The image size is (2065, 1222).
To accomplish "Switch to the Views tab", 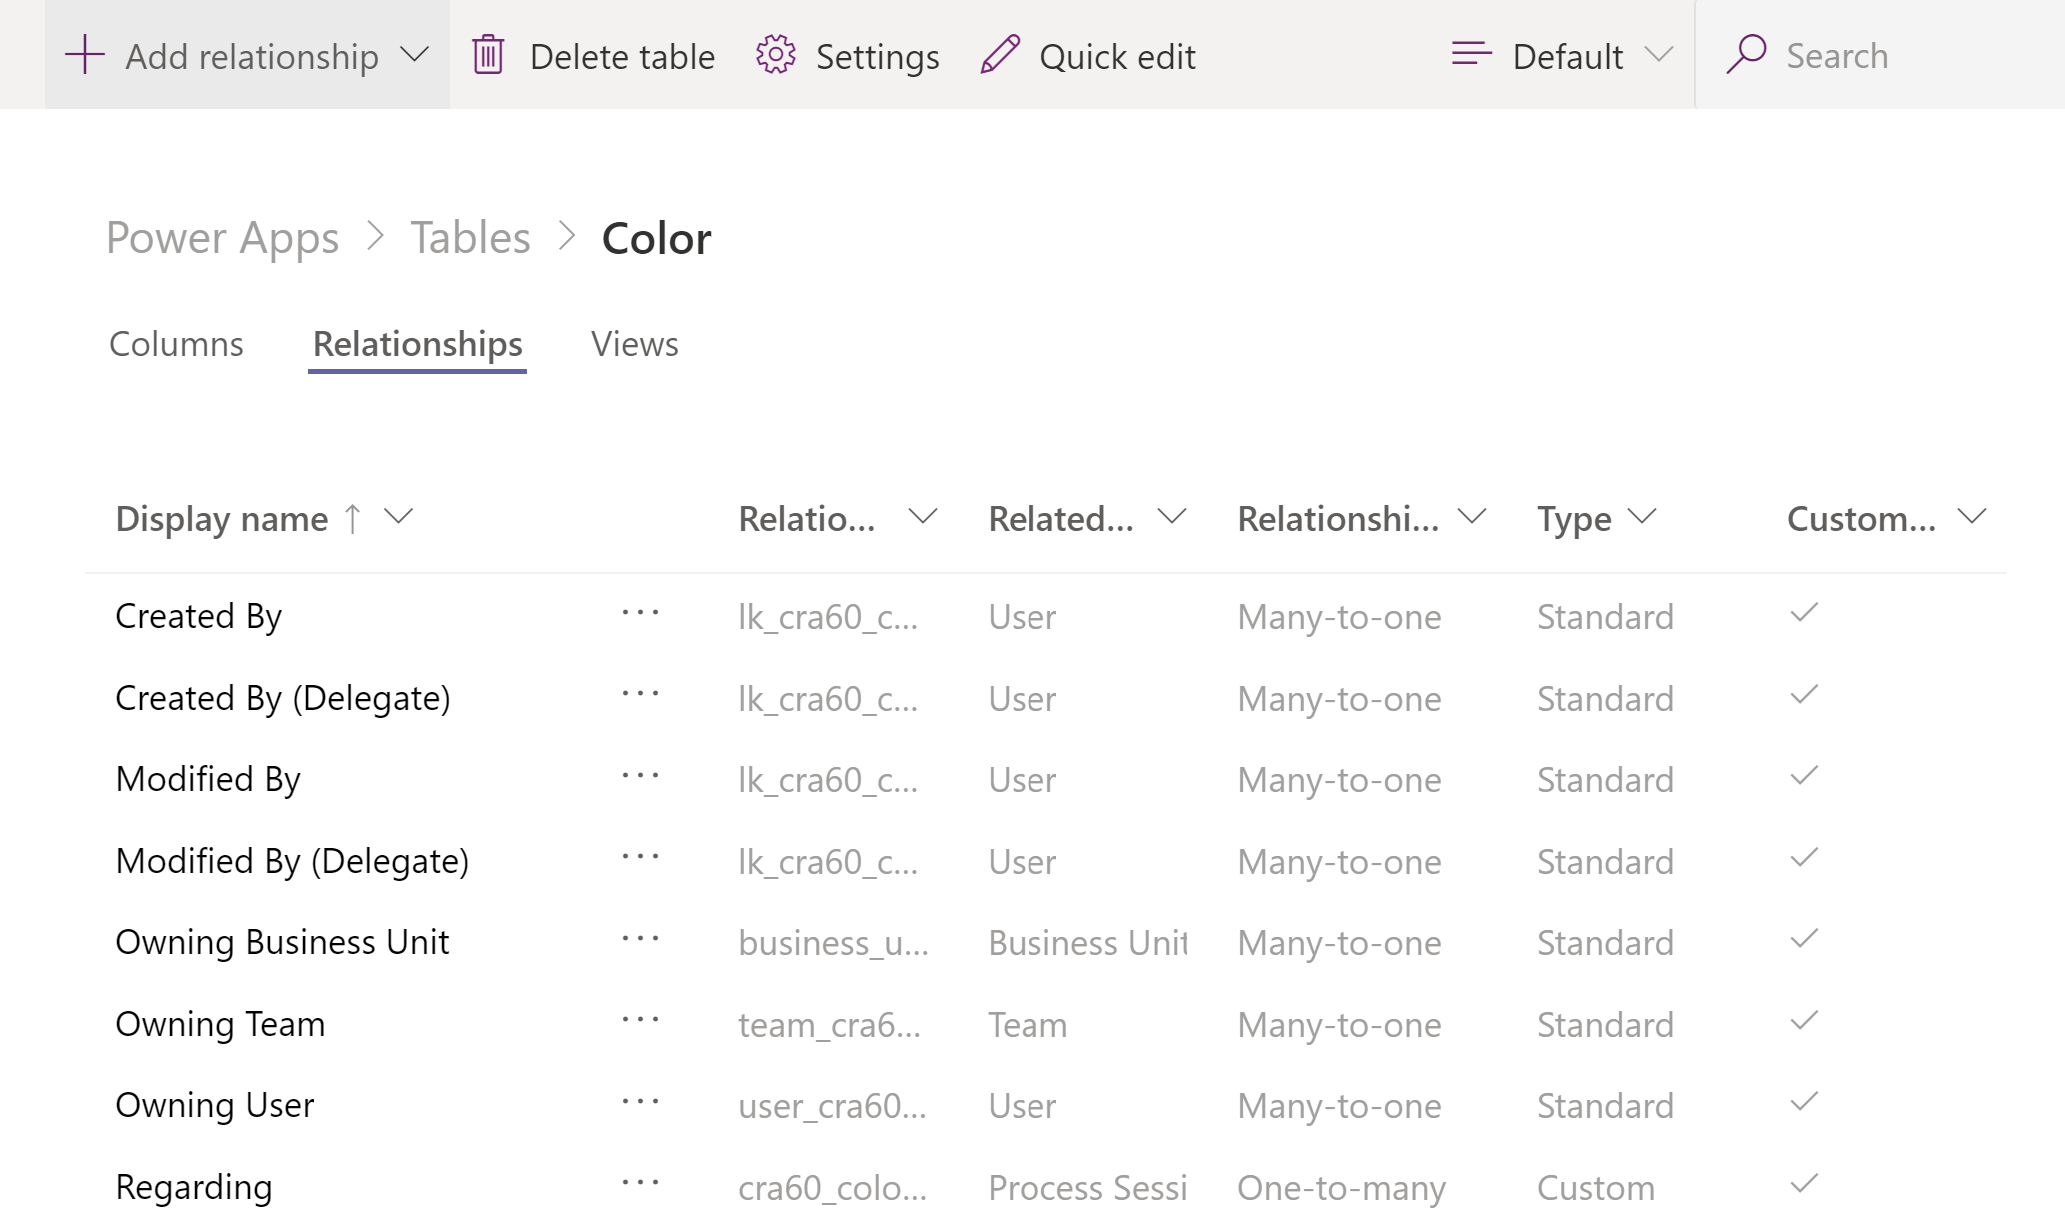I will (634, 345).
